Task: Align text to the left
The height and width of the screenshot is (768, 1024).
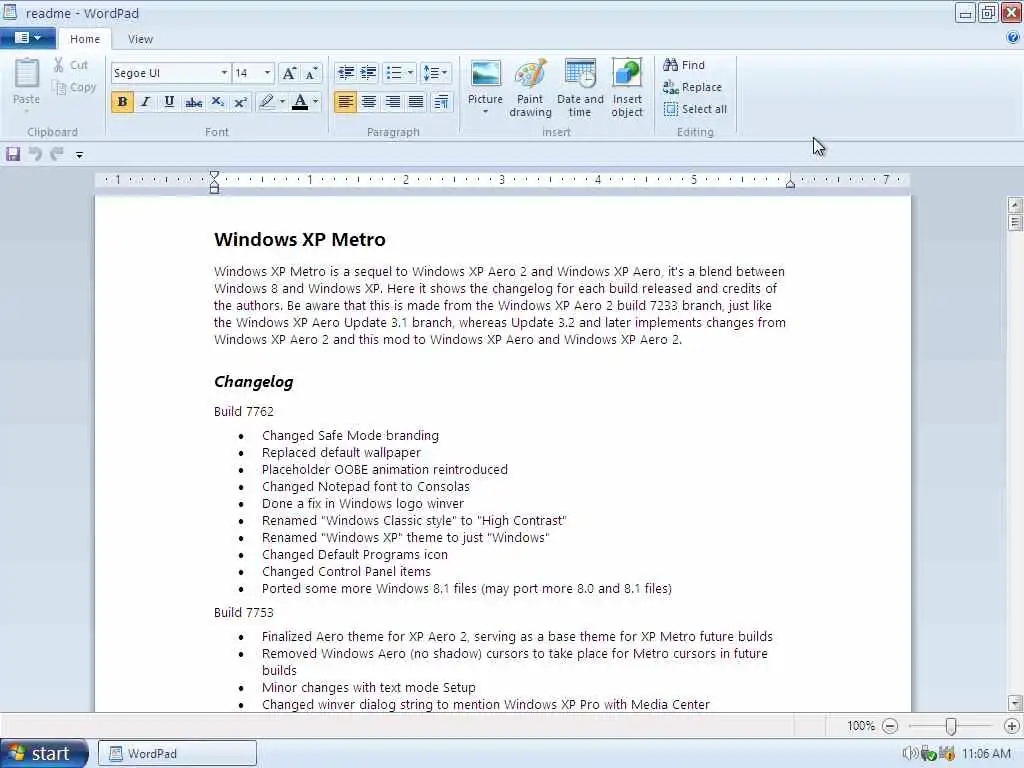Action: [345, 102]
